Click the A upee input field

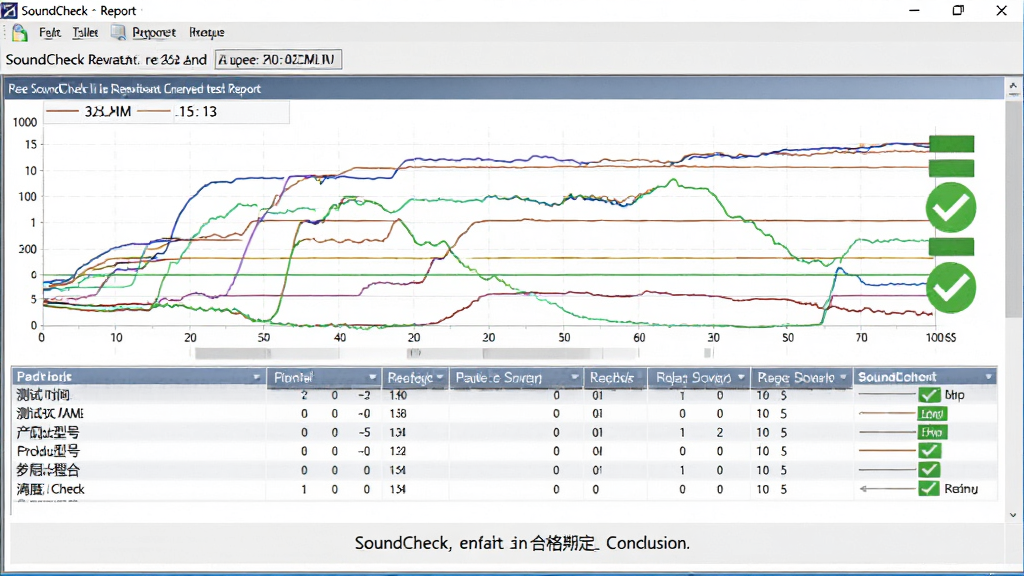coord(278,59)
